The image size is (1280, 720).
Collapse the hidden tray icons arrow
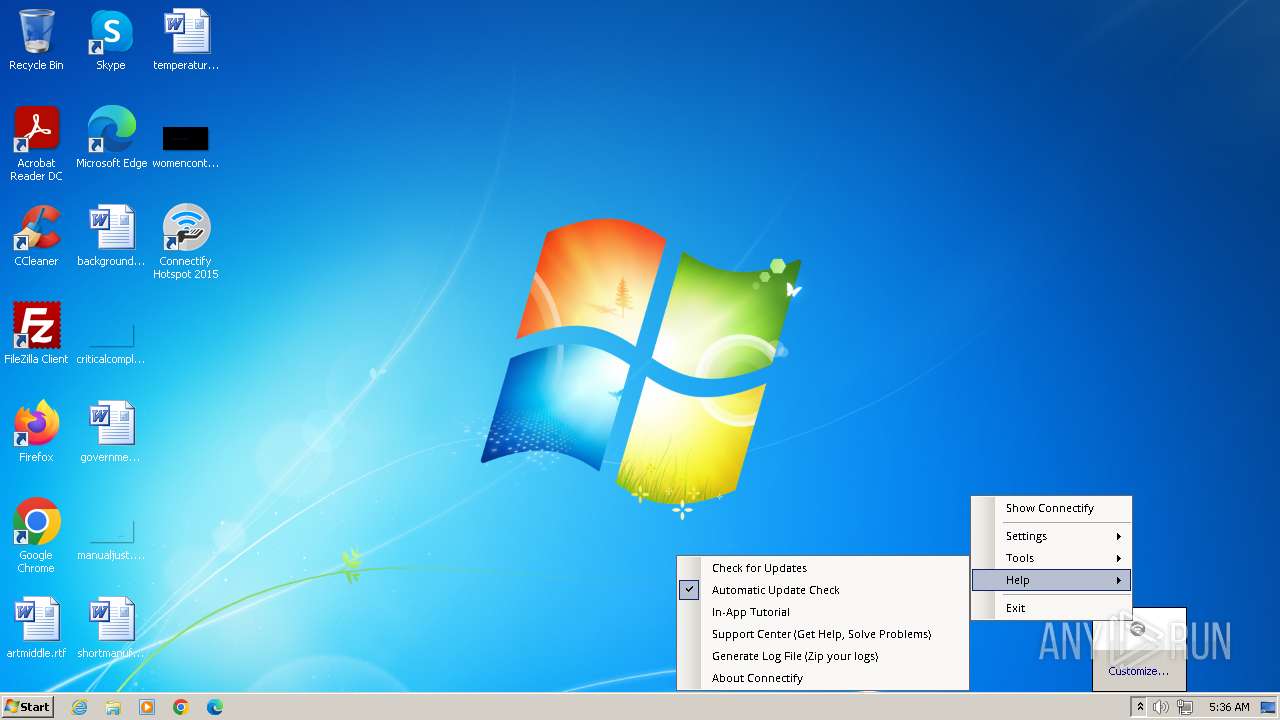click(x=1139, y=707)
